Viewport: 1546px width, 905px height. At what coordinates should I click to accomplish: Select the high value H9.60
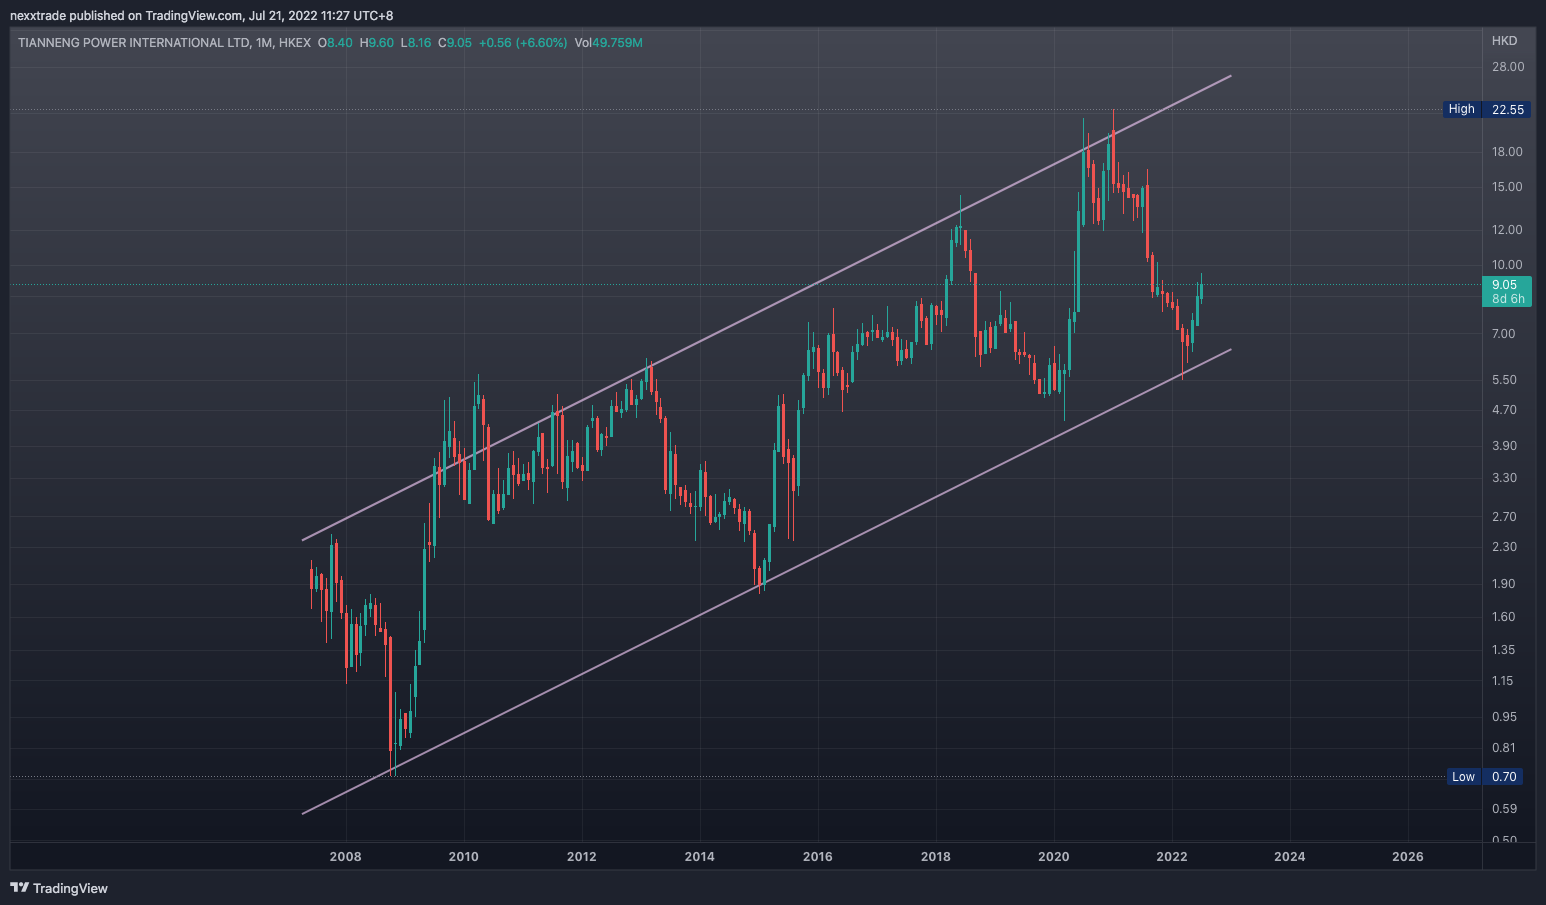coord(377,43)
